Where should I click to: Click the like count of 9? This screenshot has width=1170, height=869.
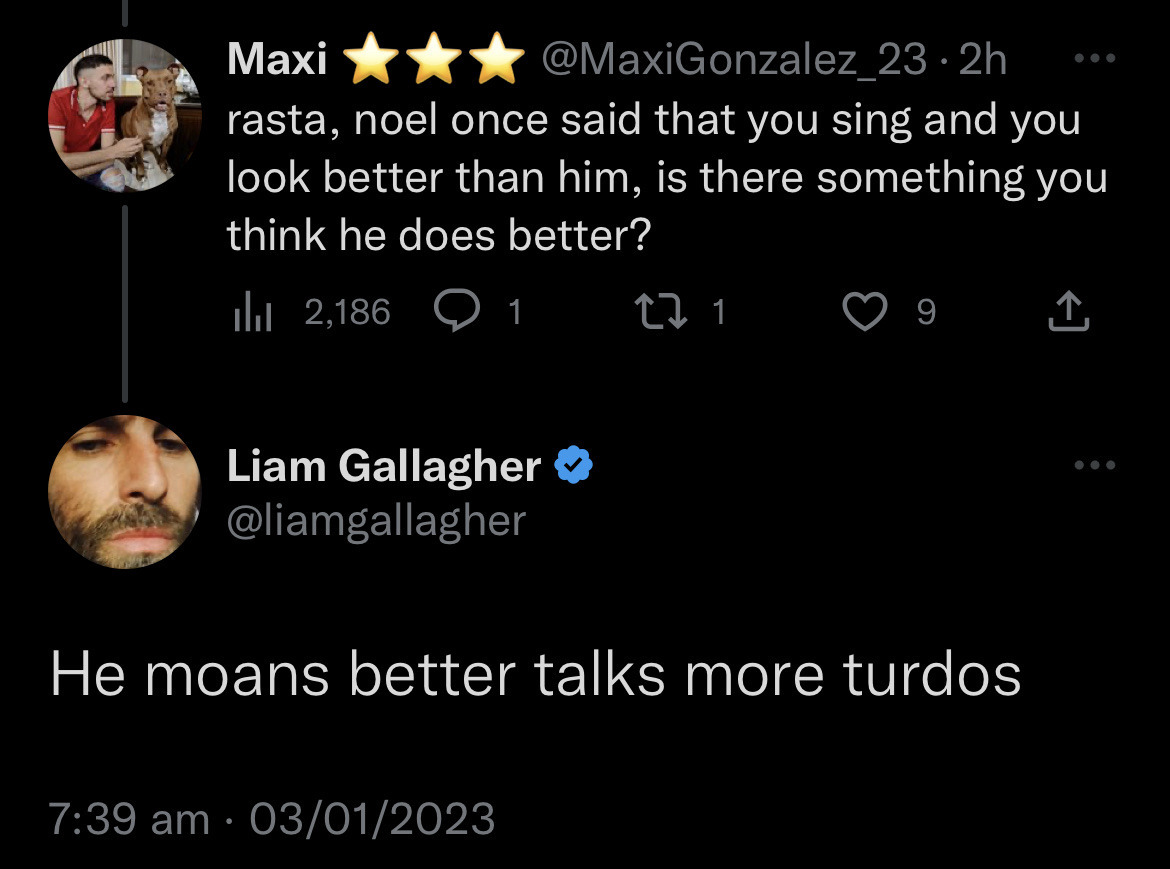point(926,312)
